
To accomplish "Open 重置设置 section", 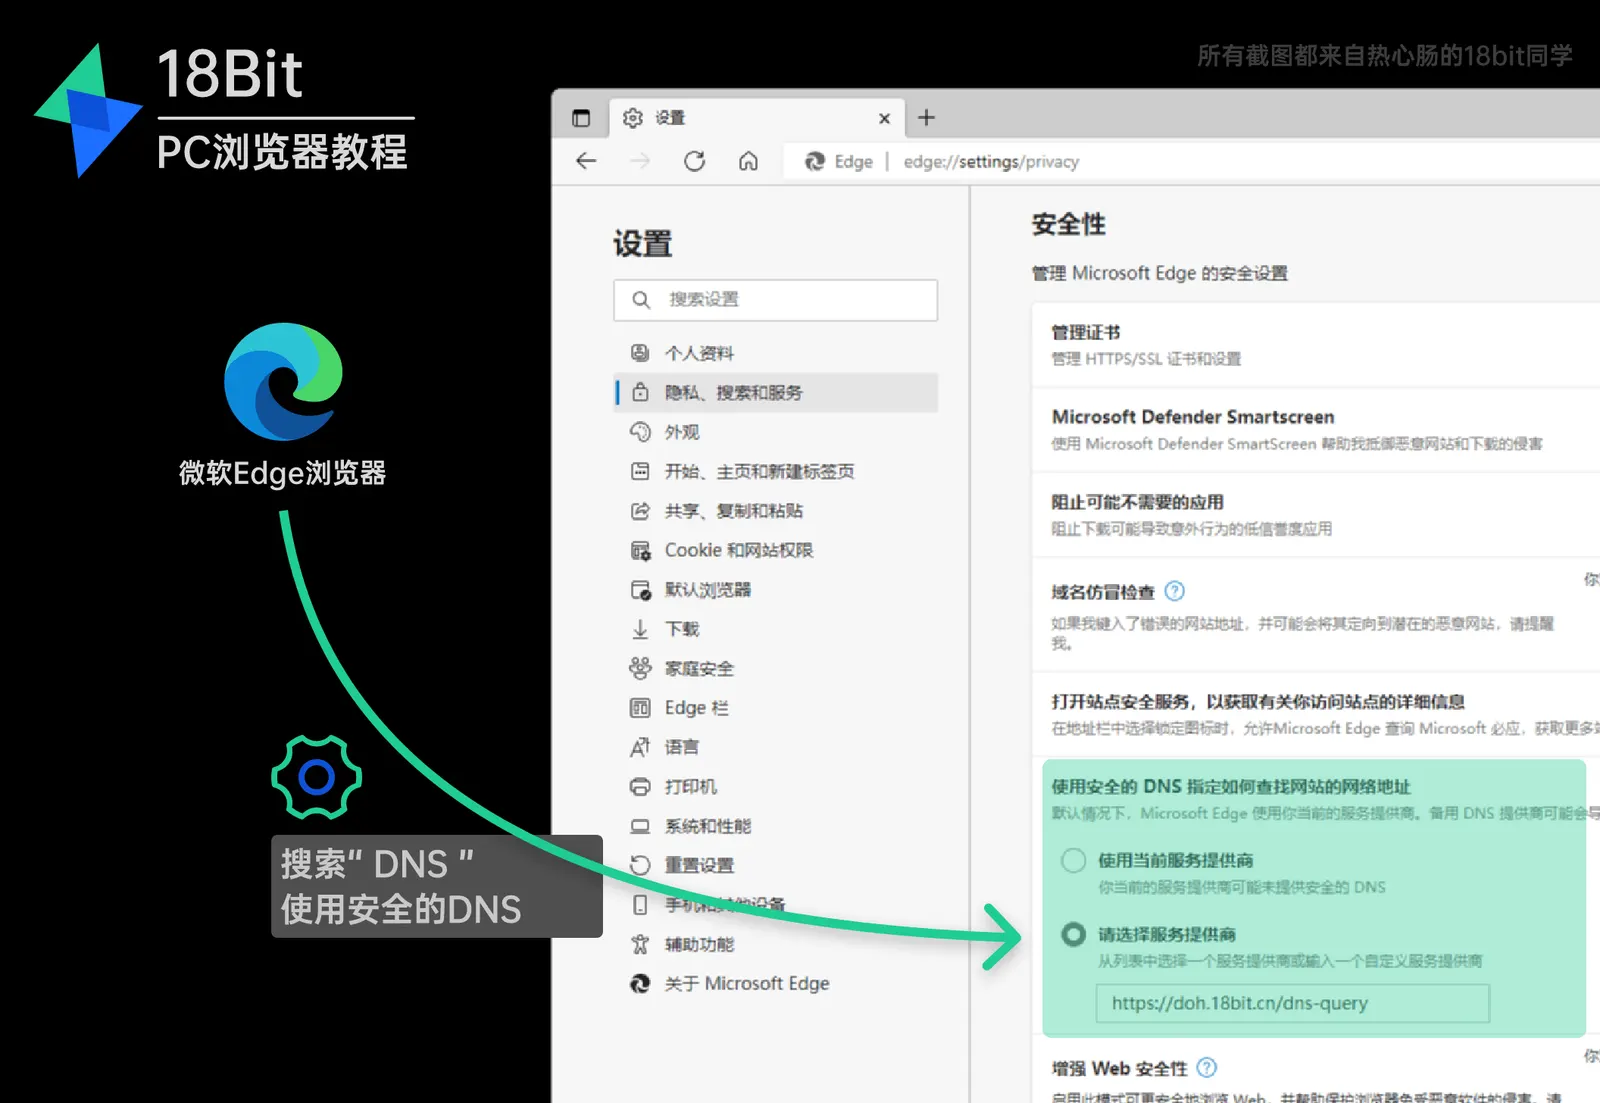I will click(776, 865).
